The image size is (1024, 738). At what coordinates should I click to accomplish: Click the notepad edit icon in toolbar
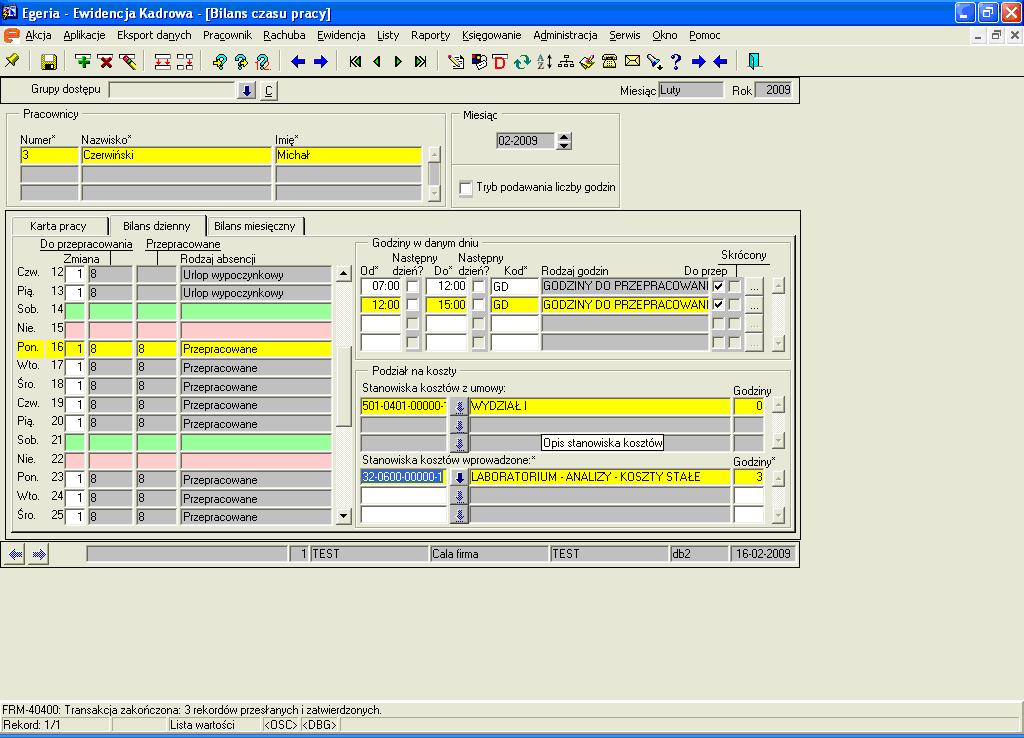(456, 62)
